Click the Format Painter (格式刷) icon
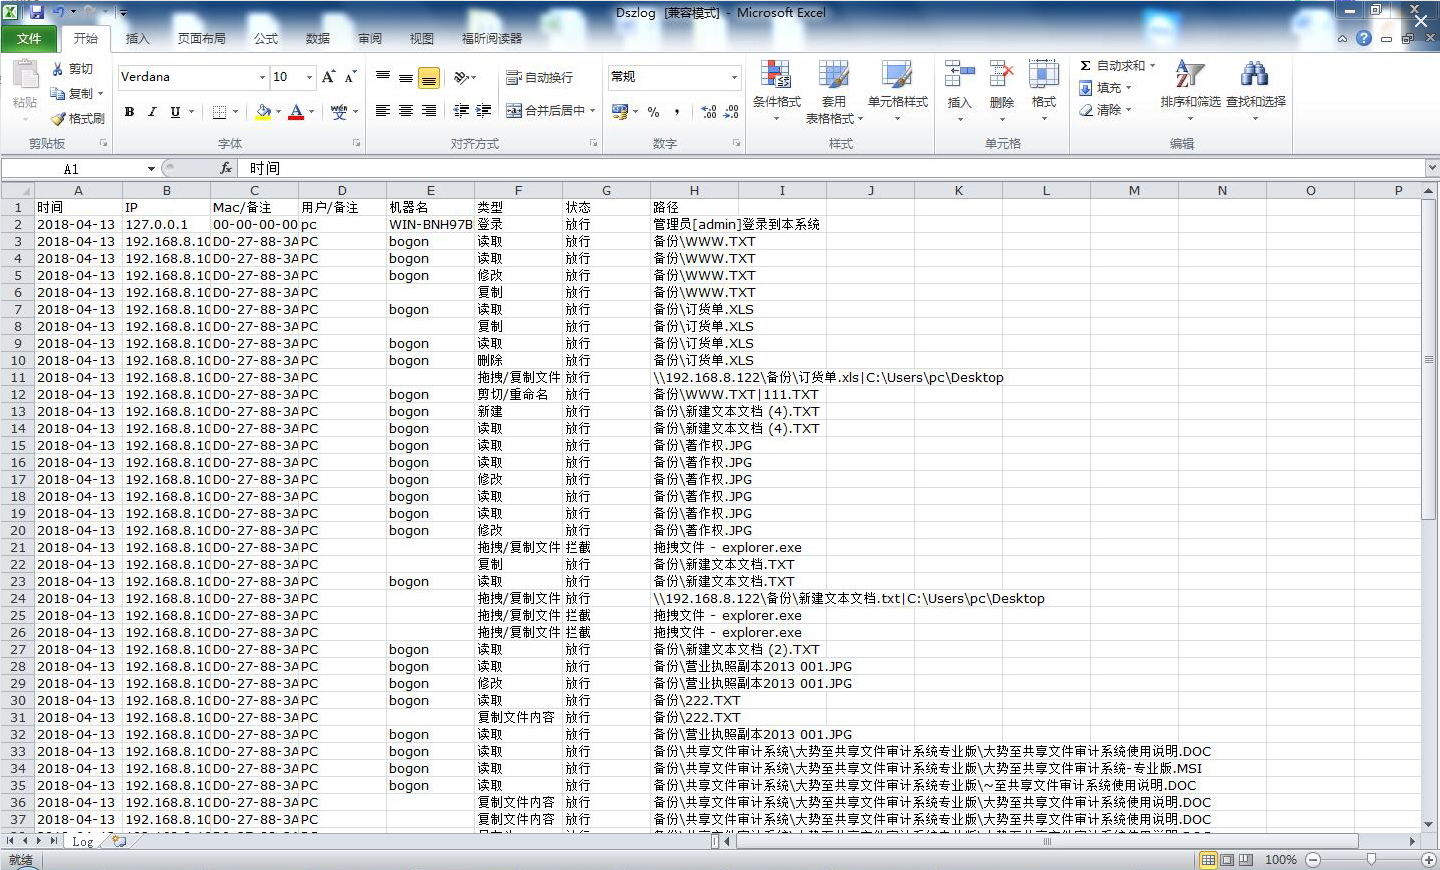The height and width of the screenshot is (870, 1440). tap(58, 118)
